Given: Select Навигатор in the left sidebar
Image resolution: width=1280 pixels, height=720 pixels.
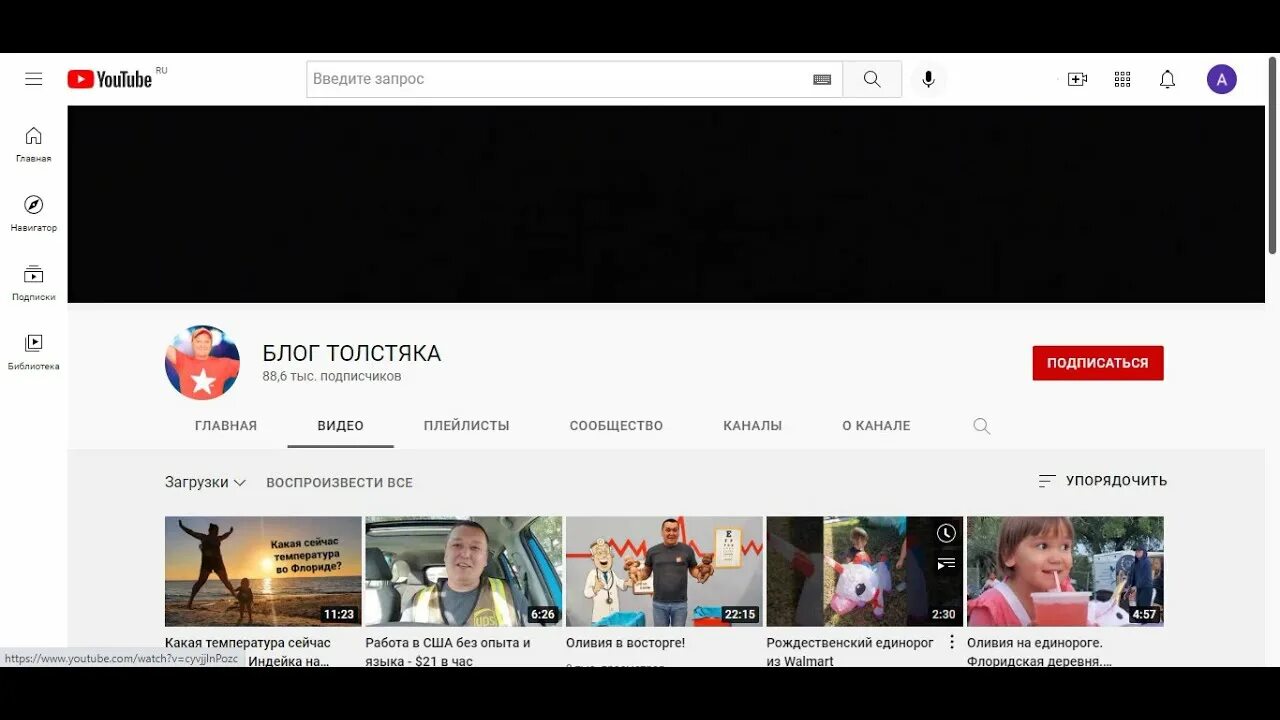Looking at the screenshot, I should click(x=33, y=211).
